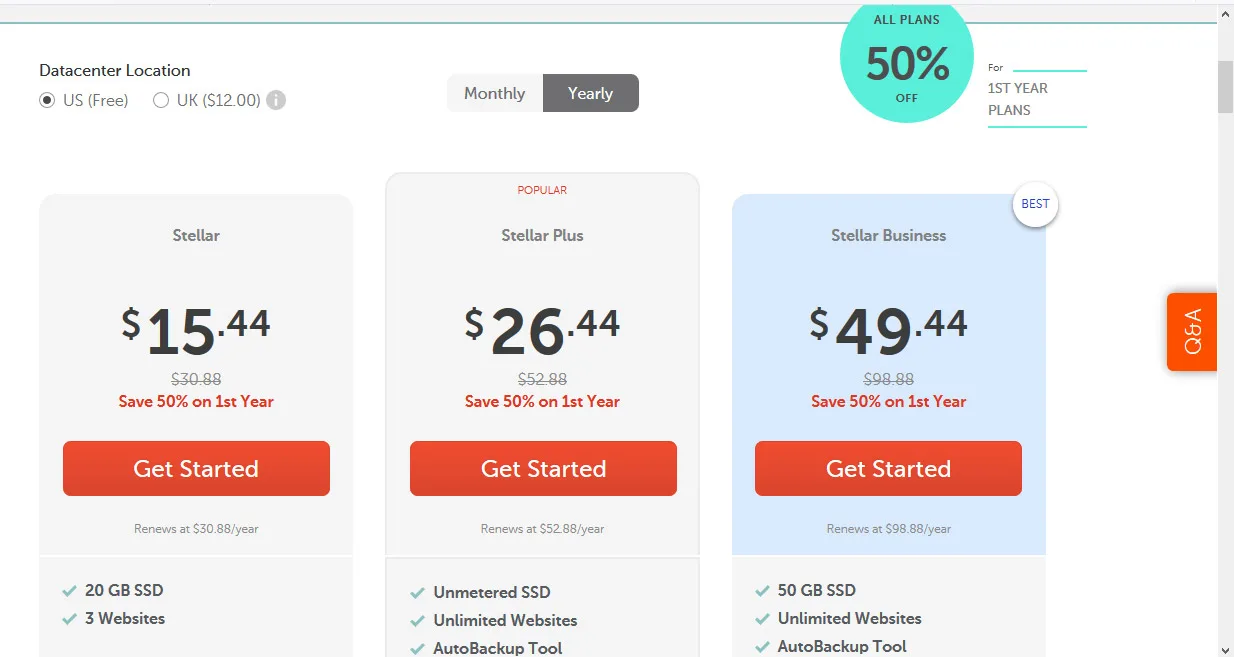Click the $26.44 price on Stellar Plus
The height and width of the screenshot is (657, 1234).
542,326
